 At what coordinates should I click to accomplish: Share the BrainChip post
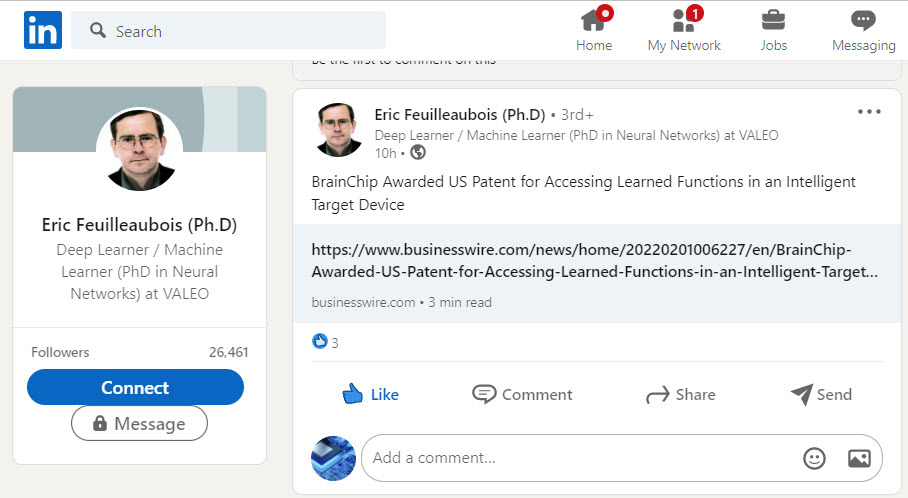click(680, 394)
